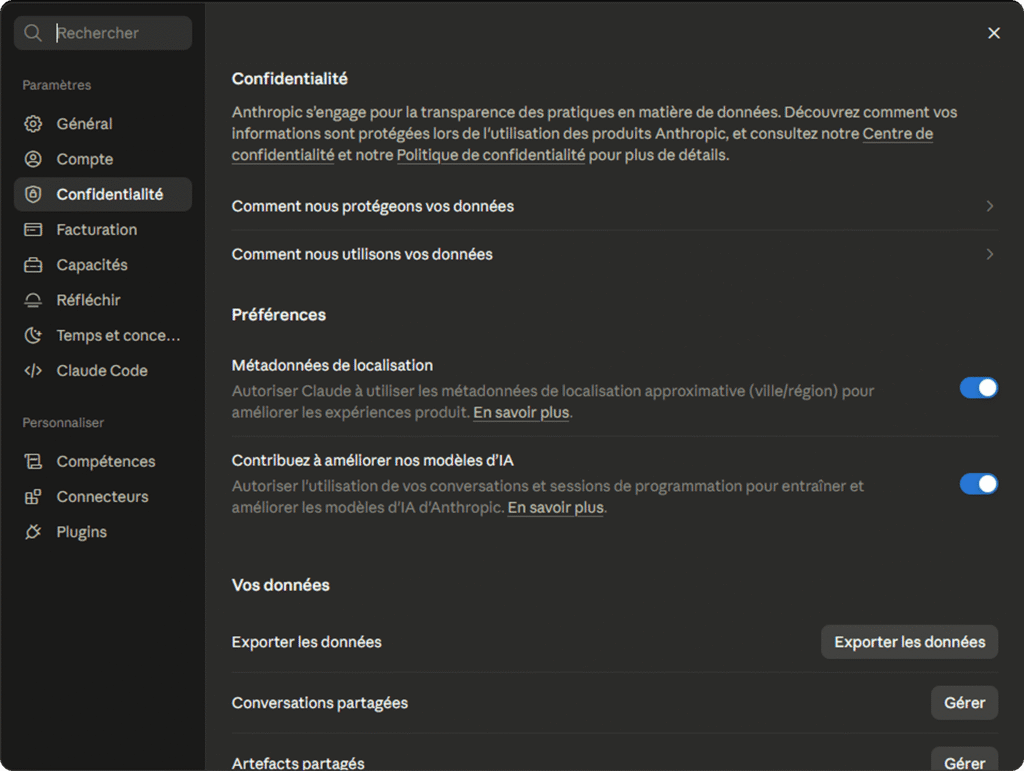1024x771 pixels.
Task: Click the Connecteurs grid icon
Action: (x=33, y=496)
